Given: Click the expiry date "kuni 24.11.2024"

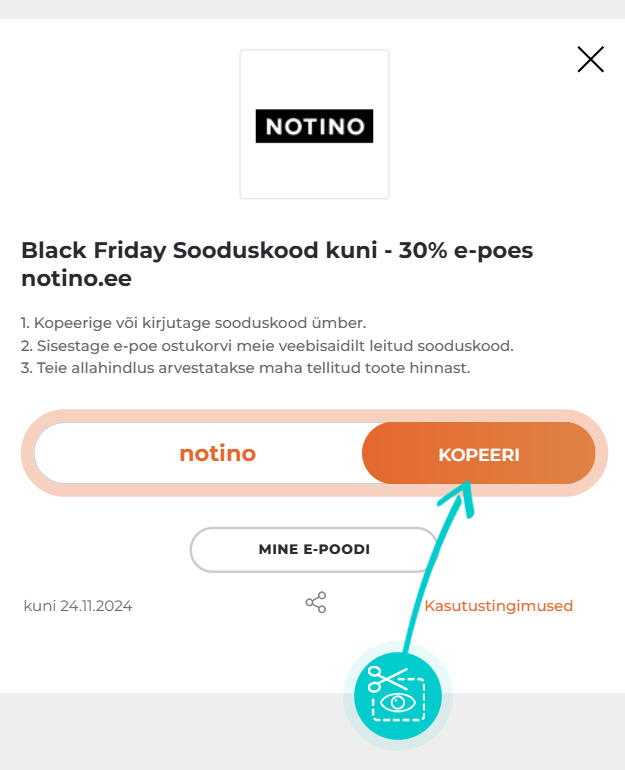Looking at the screenshot, I should pos(78,606).
